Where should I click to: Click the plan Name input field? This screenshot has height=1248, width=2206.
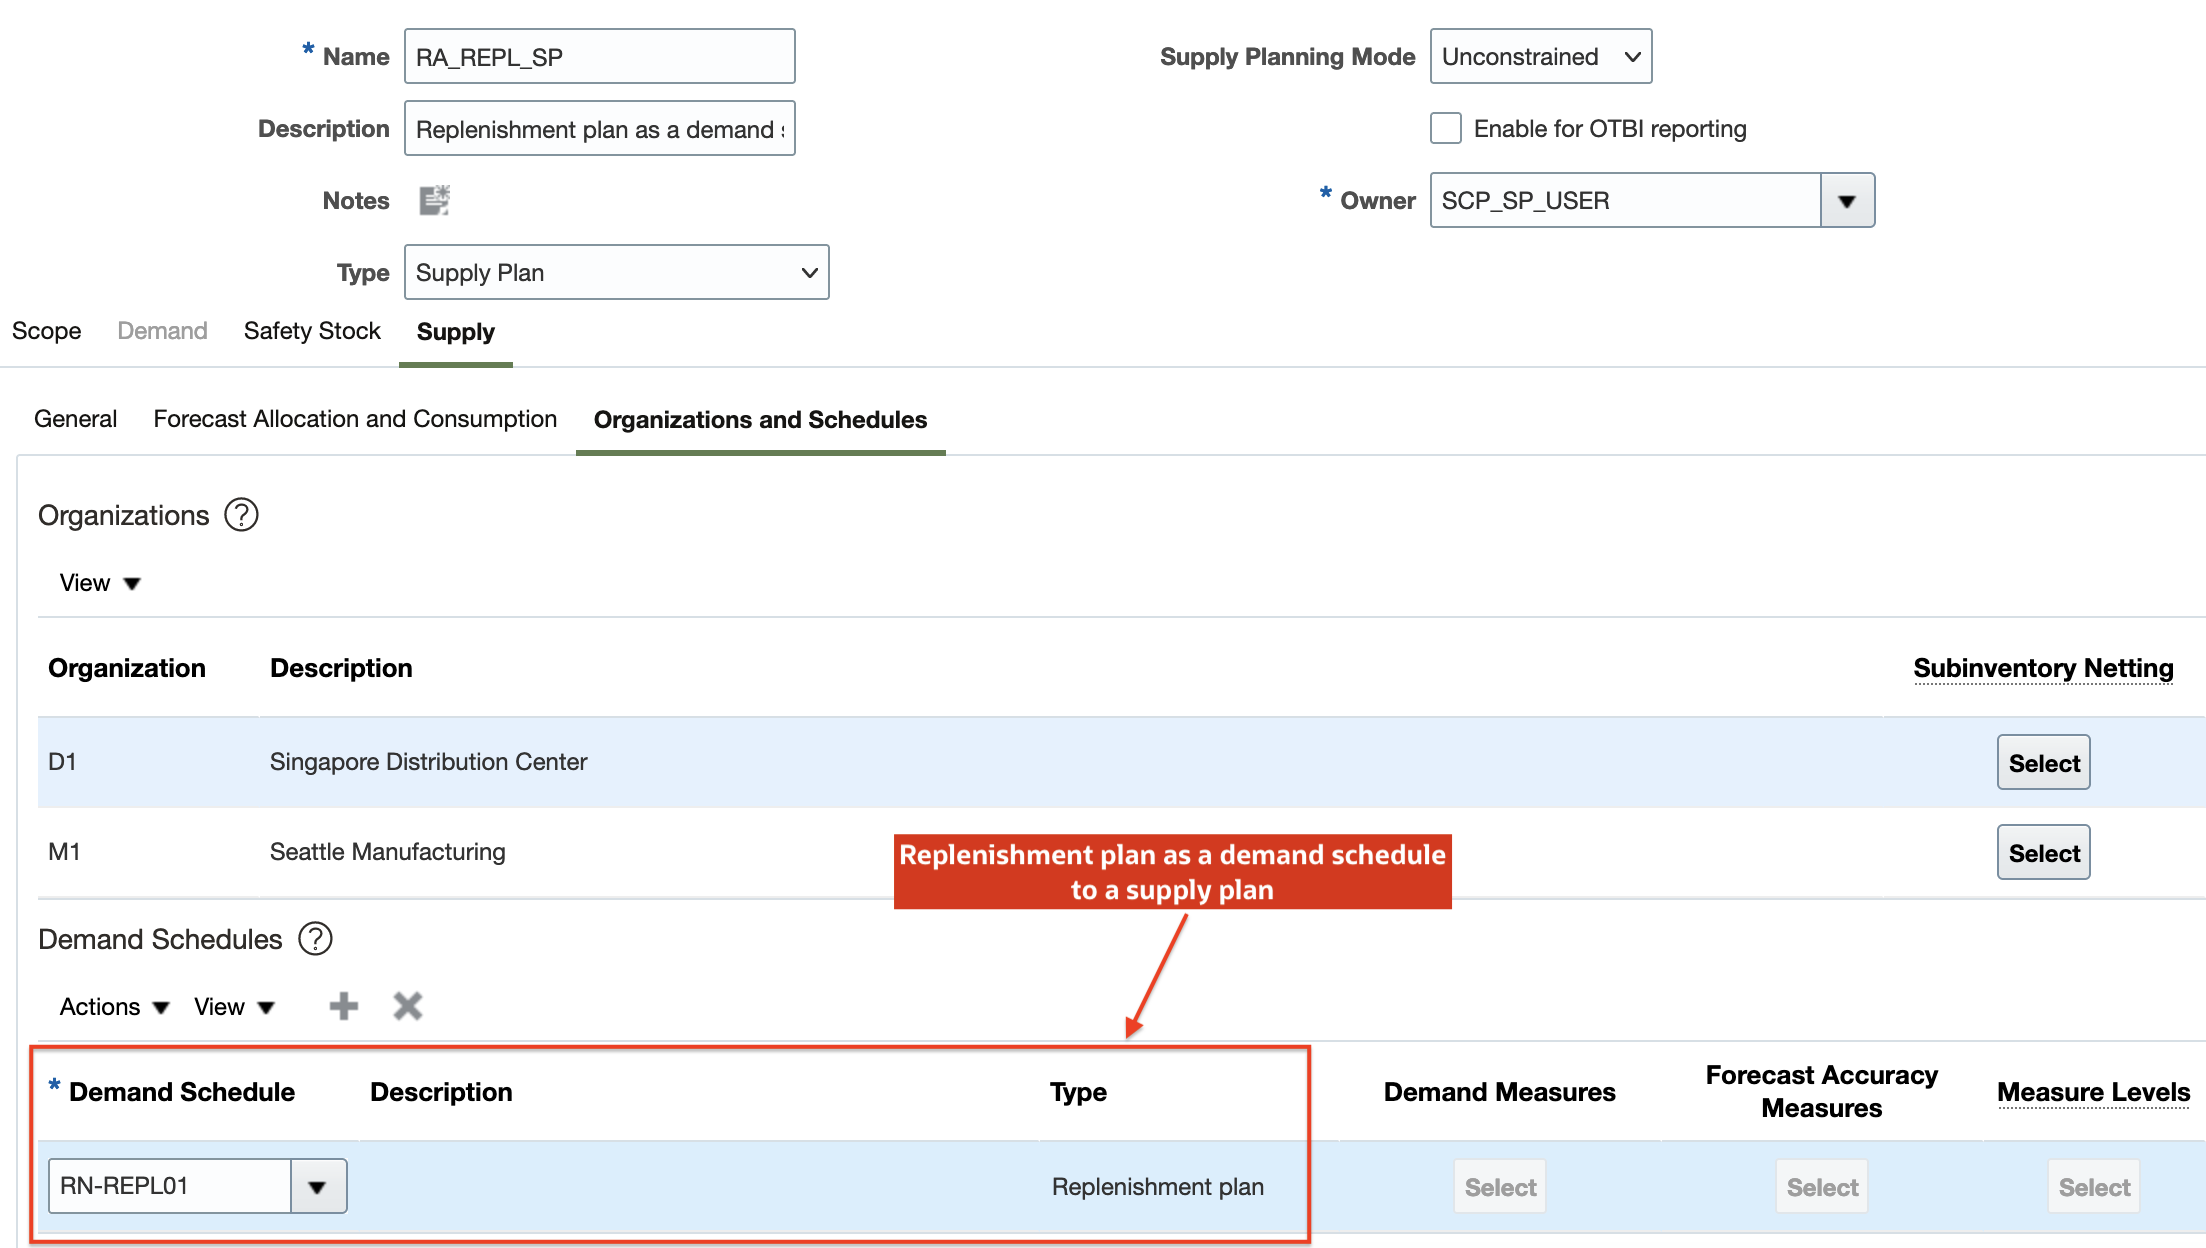pos(599,57)
